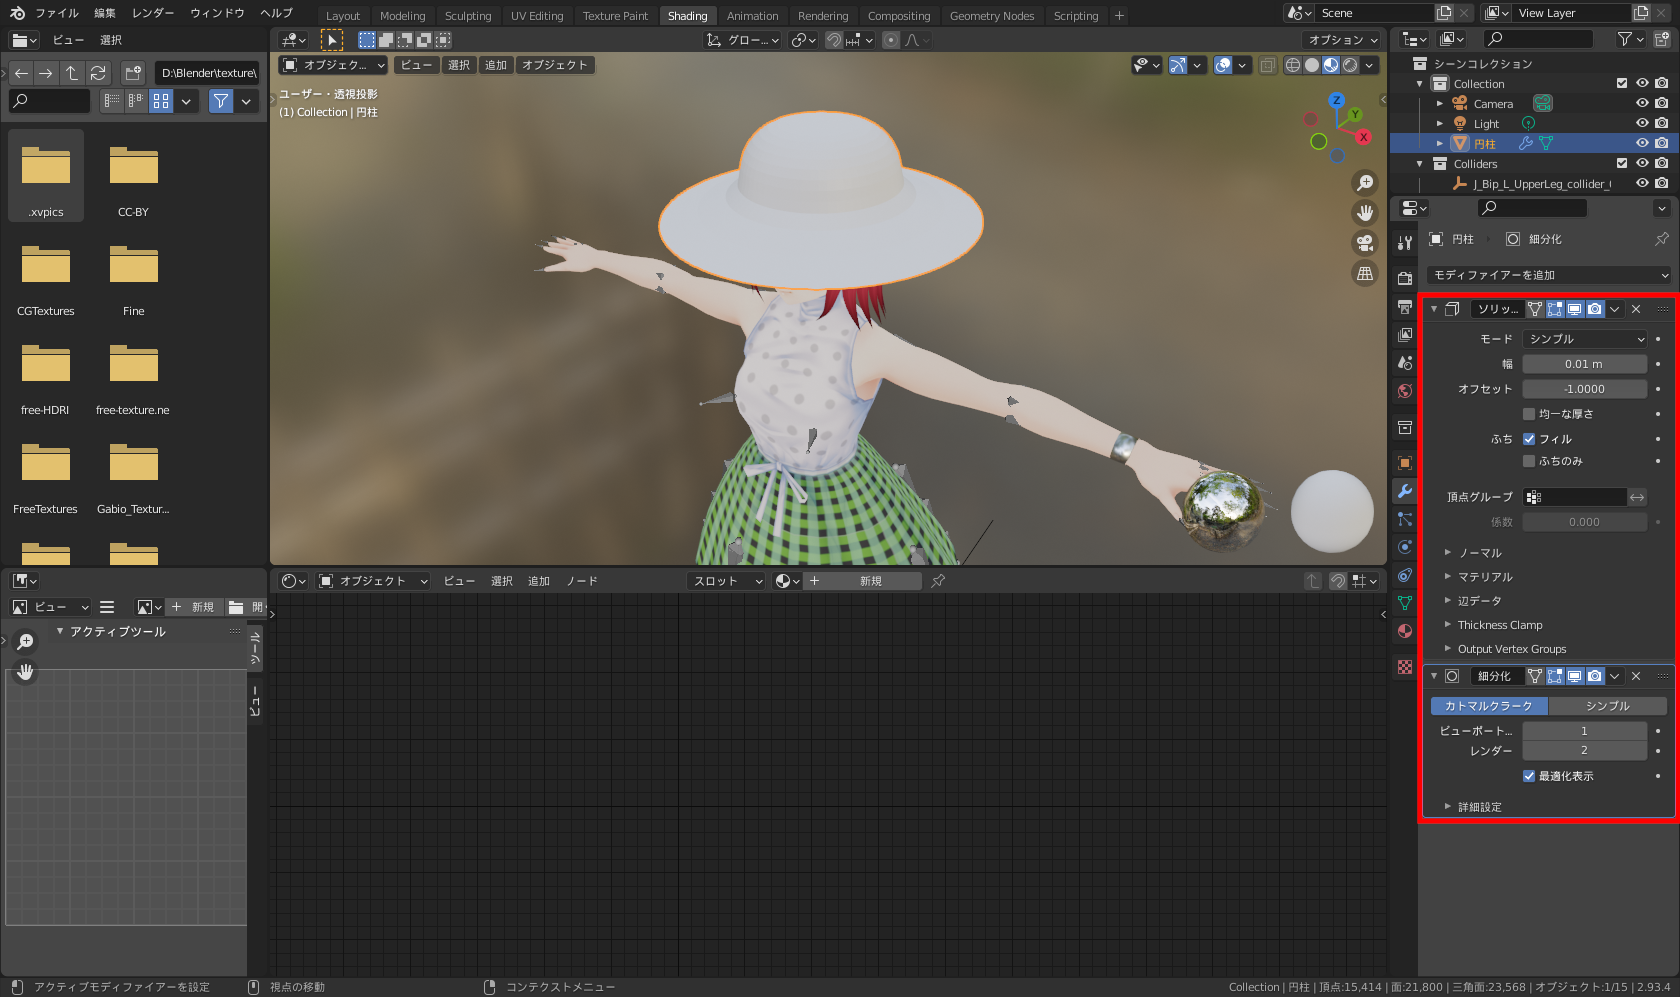Image resolution: width=1680 pixels, height=997 pixels.
Task: Click the camera view icon in viewport
Action: click(1365, 243)
